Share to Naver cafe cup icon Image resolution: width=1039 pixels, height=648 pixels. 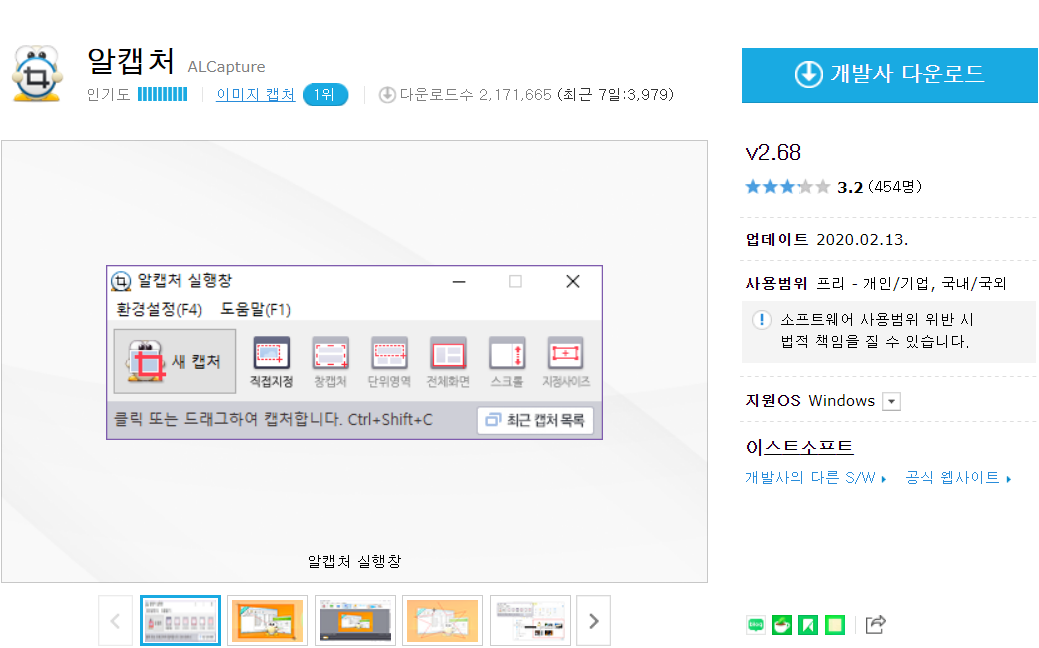[x=782, y=625]
